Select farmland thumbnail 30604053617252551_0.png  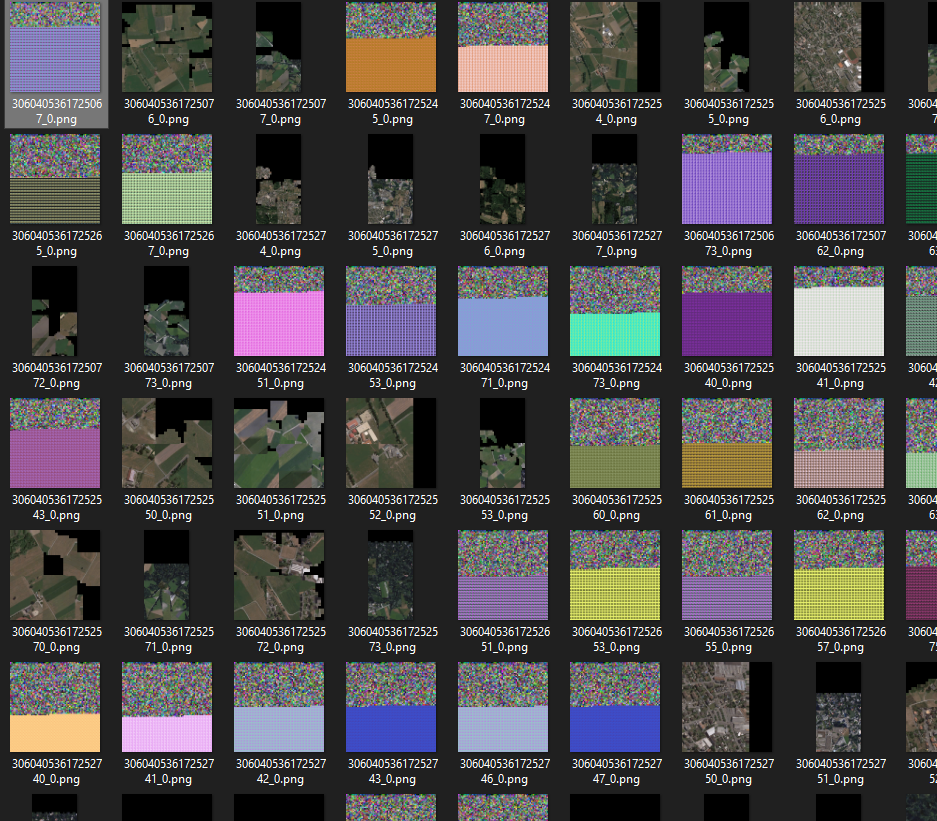pyautogui.click(x=279, y=443)
